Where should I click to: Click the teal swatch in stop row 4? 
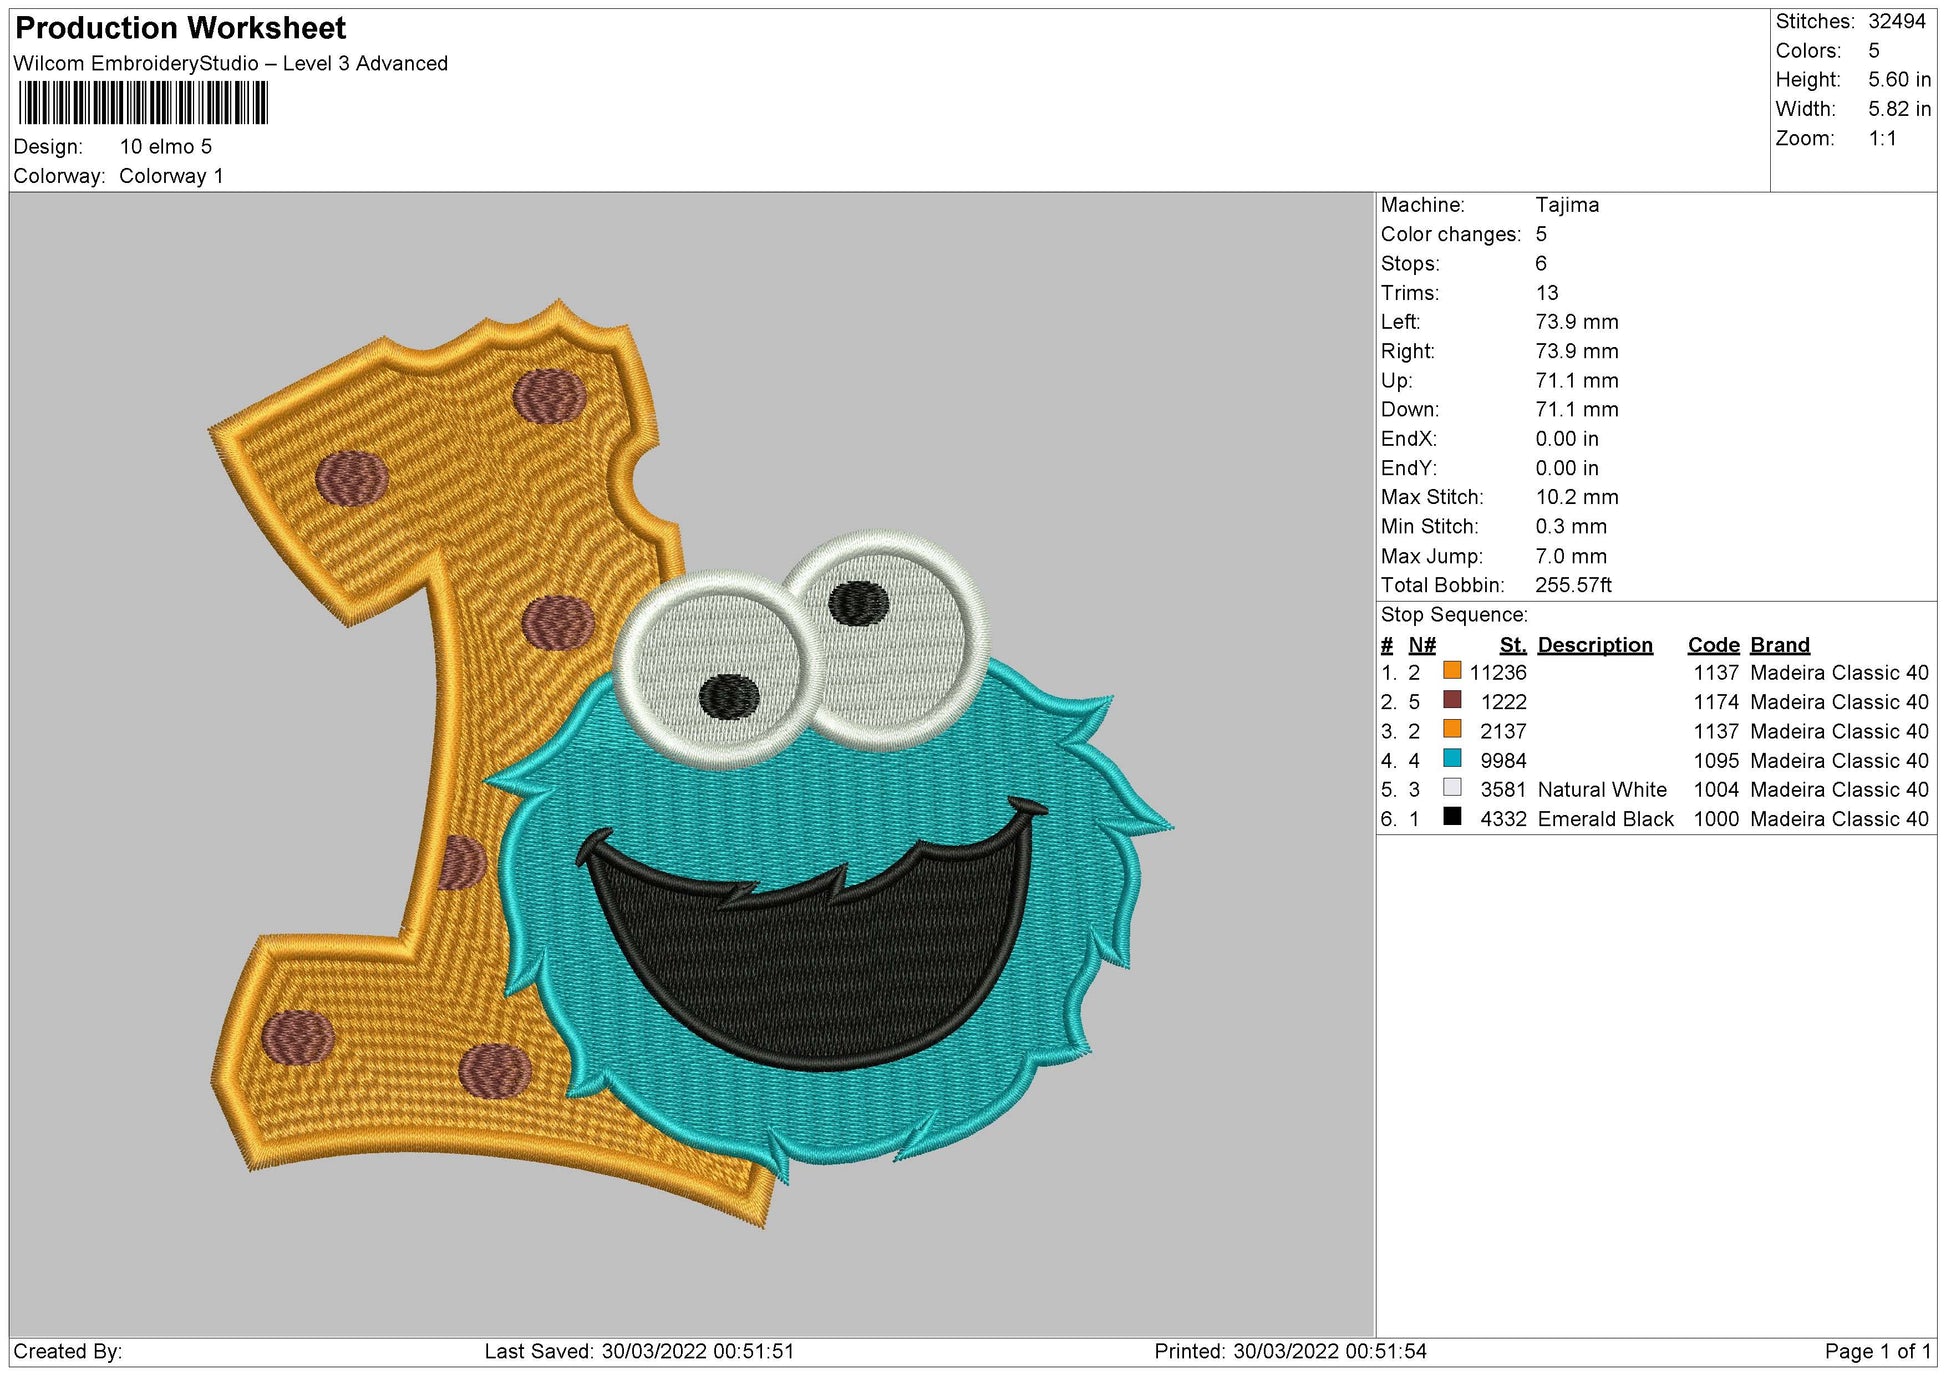[1452, 759]
